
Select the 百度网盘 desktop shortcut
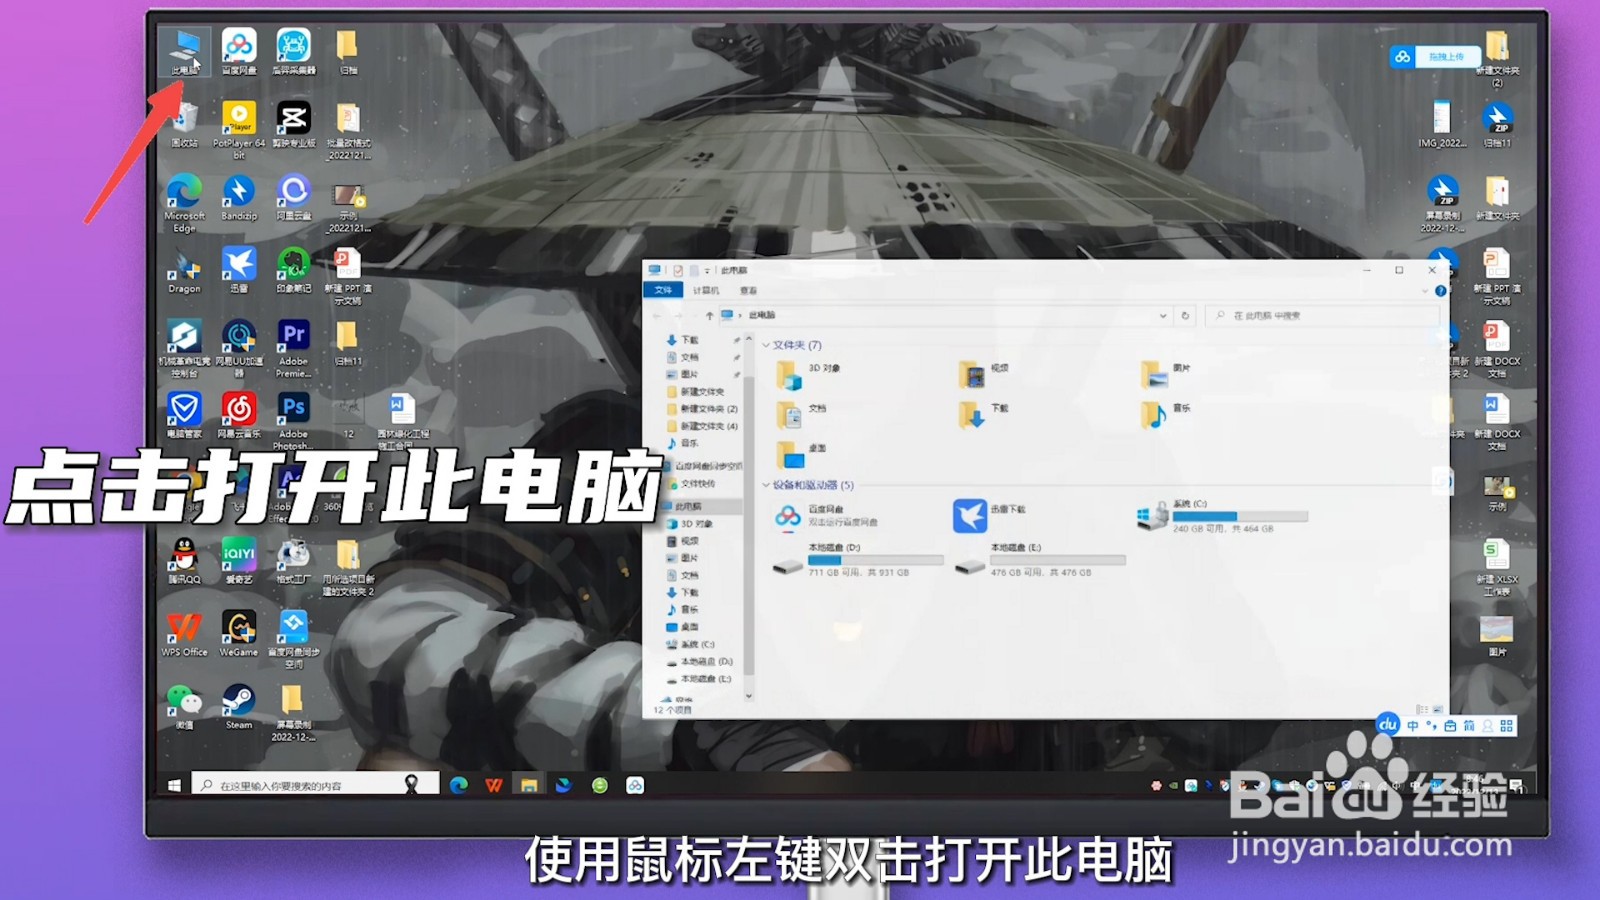point(239,52)
